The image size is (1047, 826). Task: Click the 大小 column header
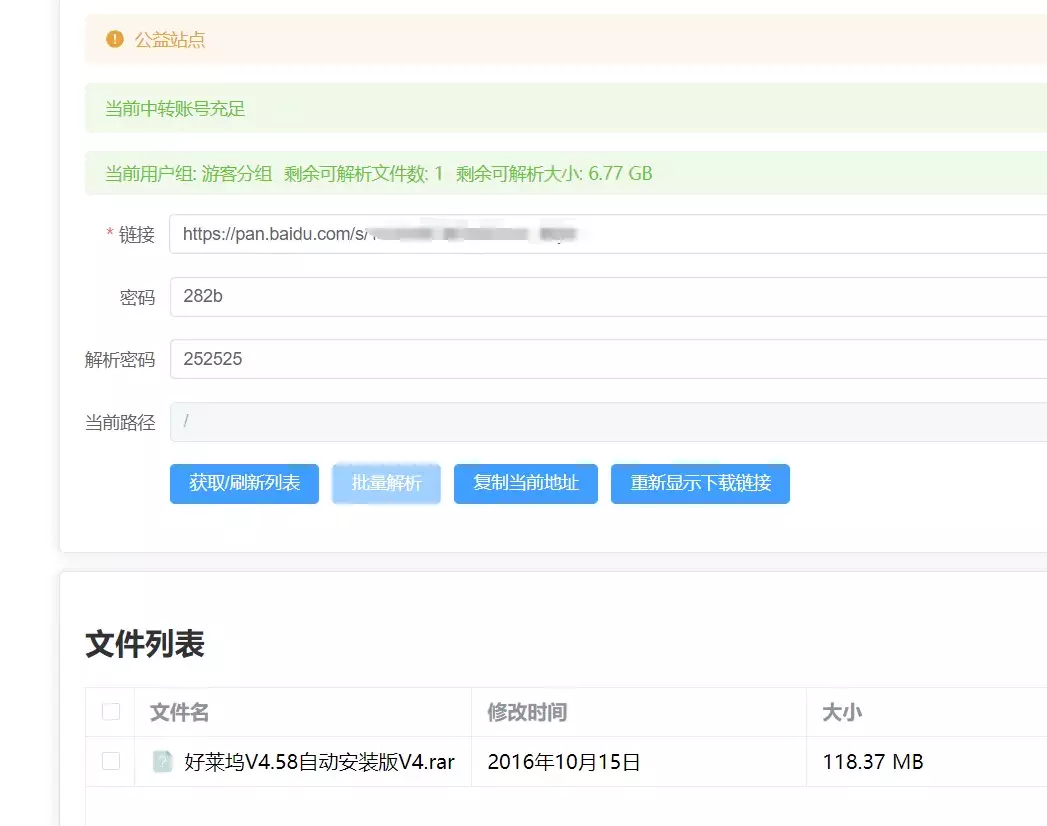[x=842, y=713]
